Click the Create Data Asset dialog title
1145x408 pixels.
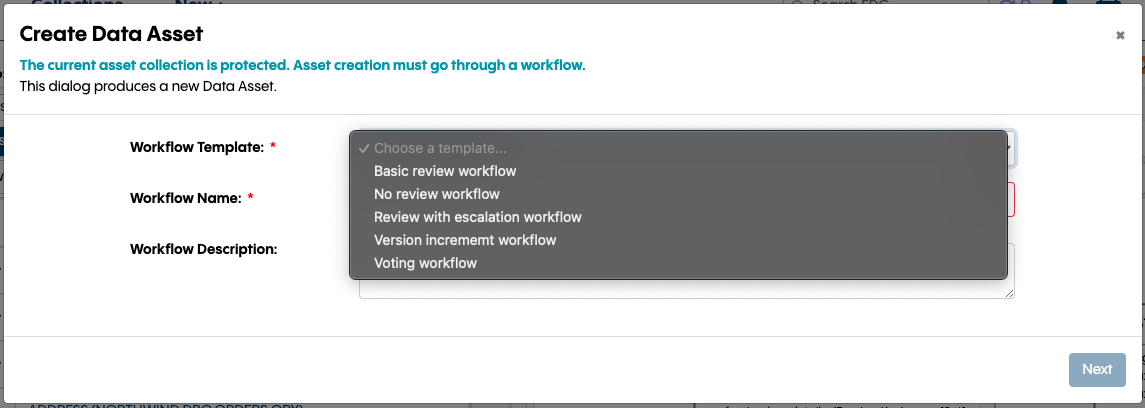[111, 34]
